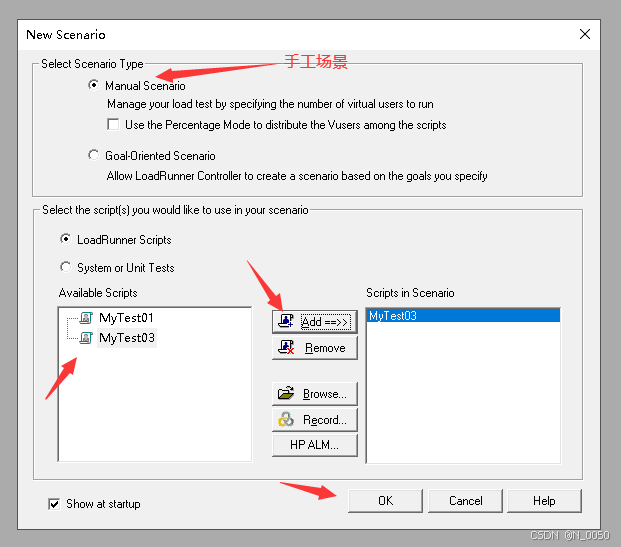
Task: Click the MyTest01 script icon
Action: 86,318
